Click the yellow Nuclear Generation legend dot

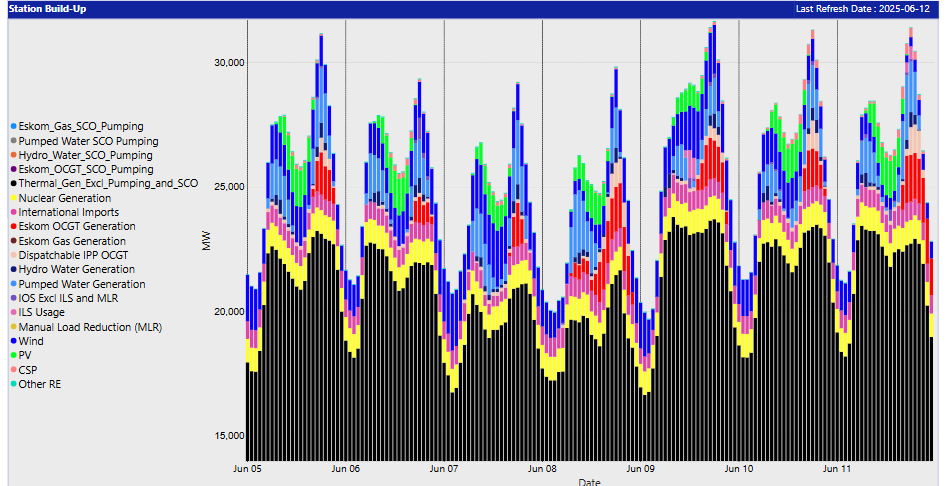coord(13,198)
